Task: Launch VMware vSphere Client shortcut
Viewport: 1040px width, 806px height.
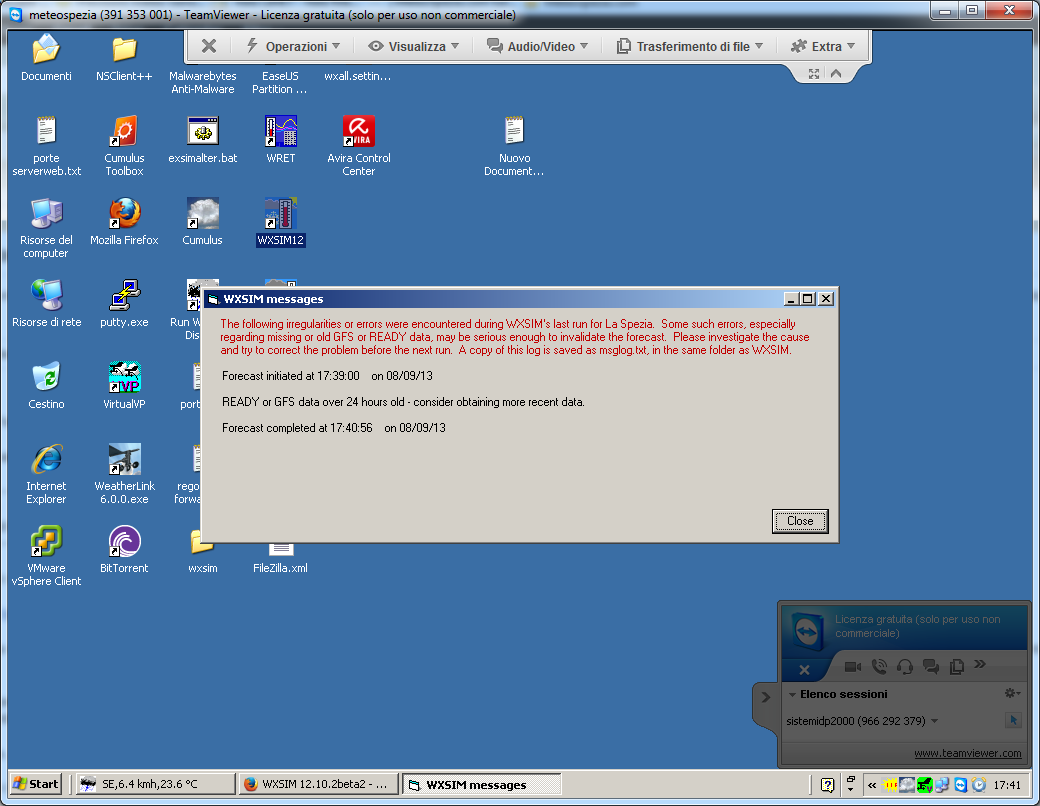Action: click(46, 542)
